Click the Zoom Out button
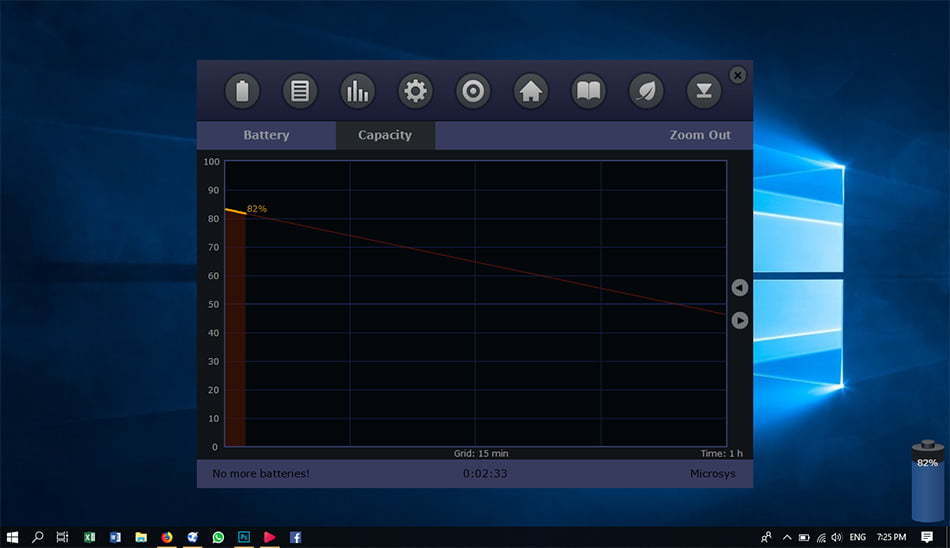950x548 pixels. point(700,135)
